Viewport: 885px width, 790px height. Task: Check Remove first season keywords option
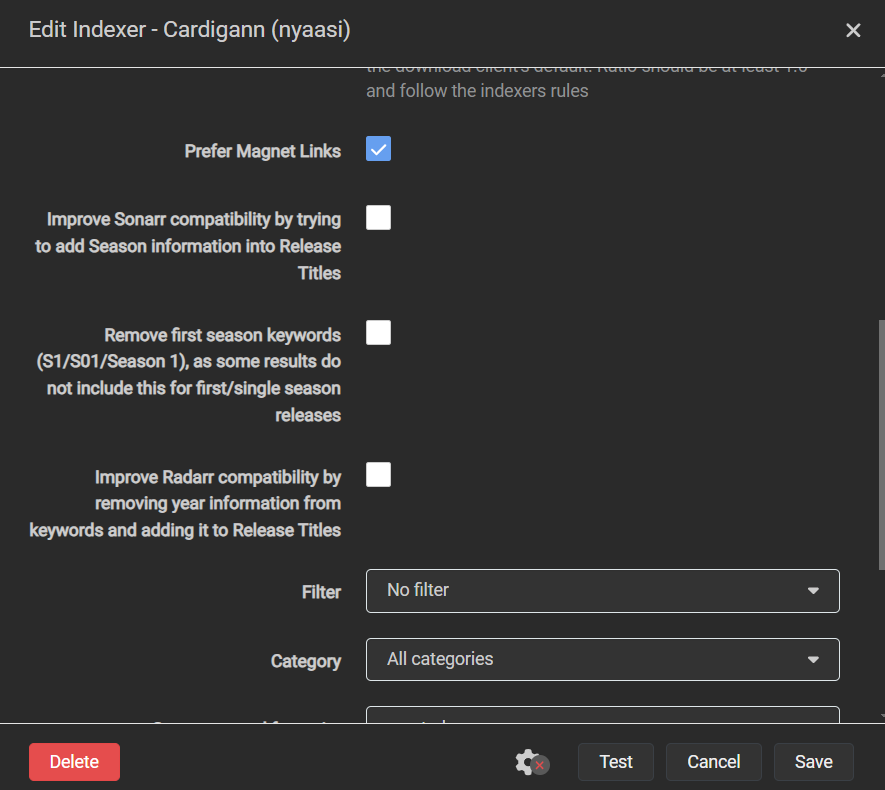click(x=378, y=333)
